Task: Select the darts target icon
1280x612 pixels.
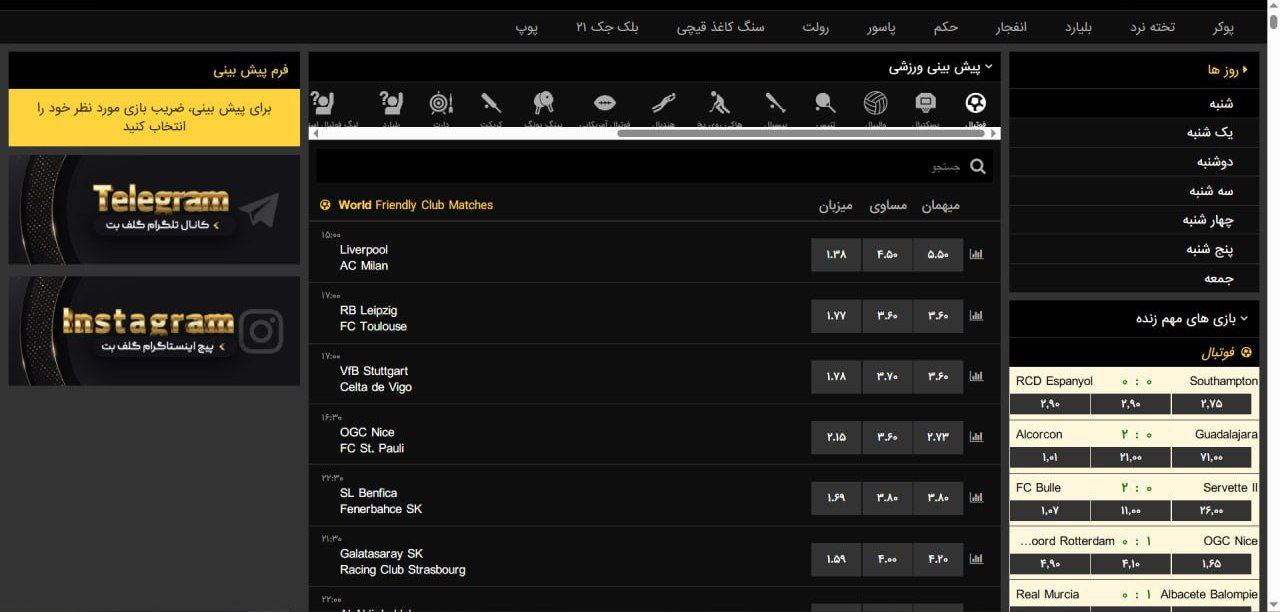Action: 441,103
